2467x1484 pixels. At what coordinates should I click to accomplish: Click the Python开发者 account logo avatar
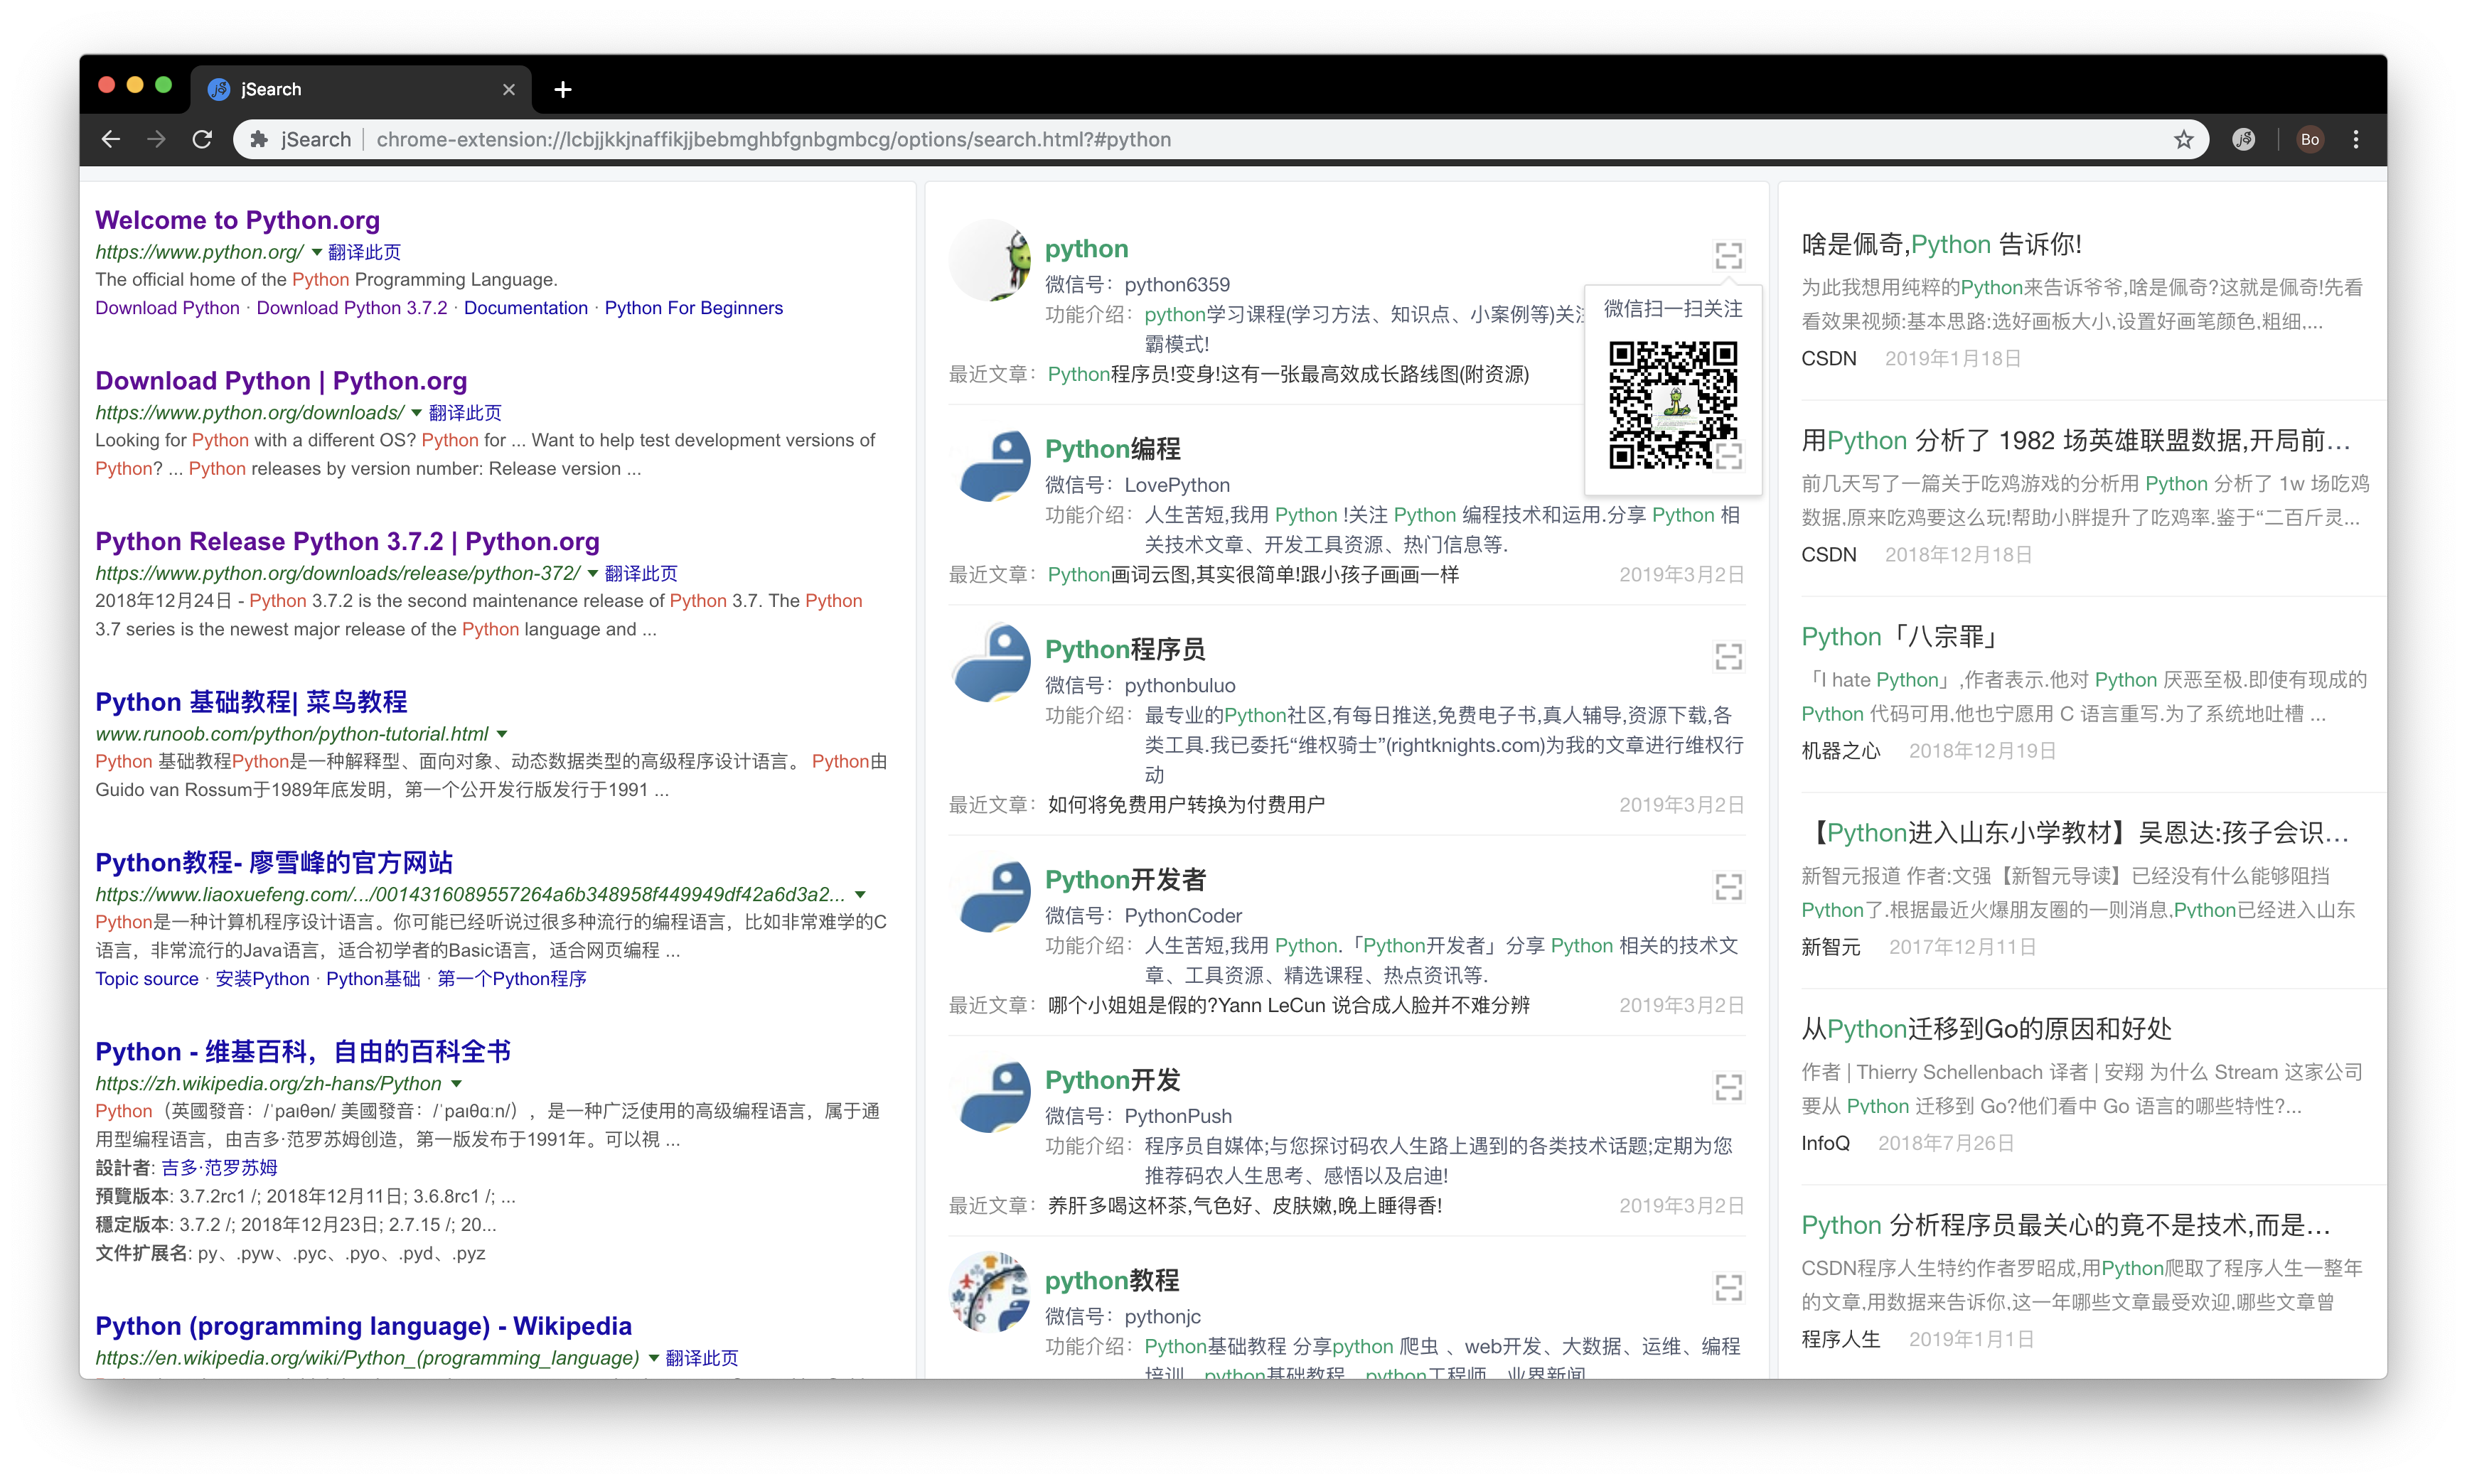[991, 893]
